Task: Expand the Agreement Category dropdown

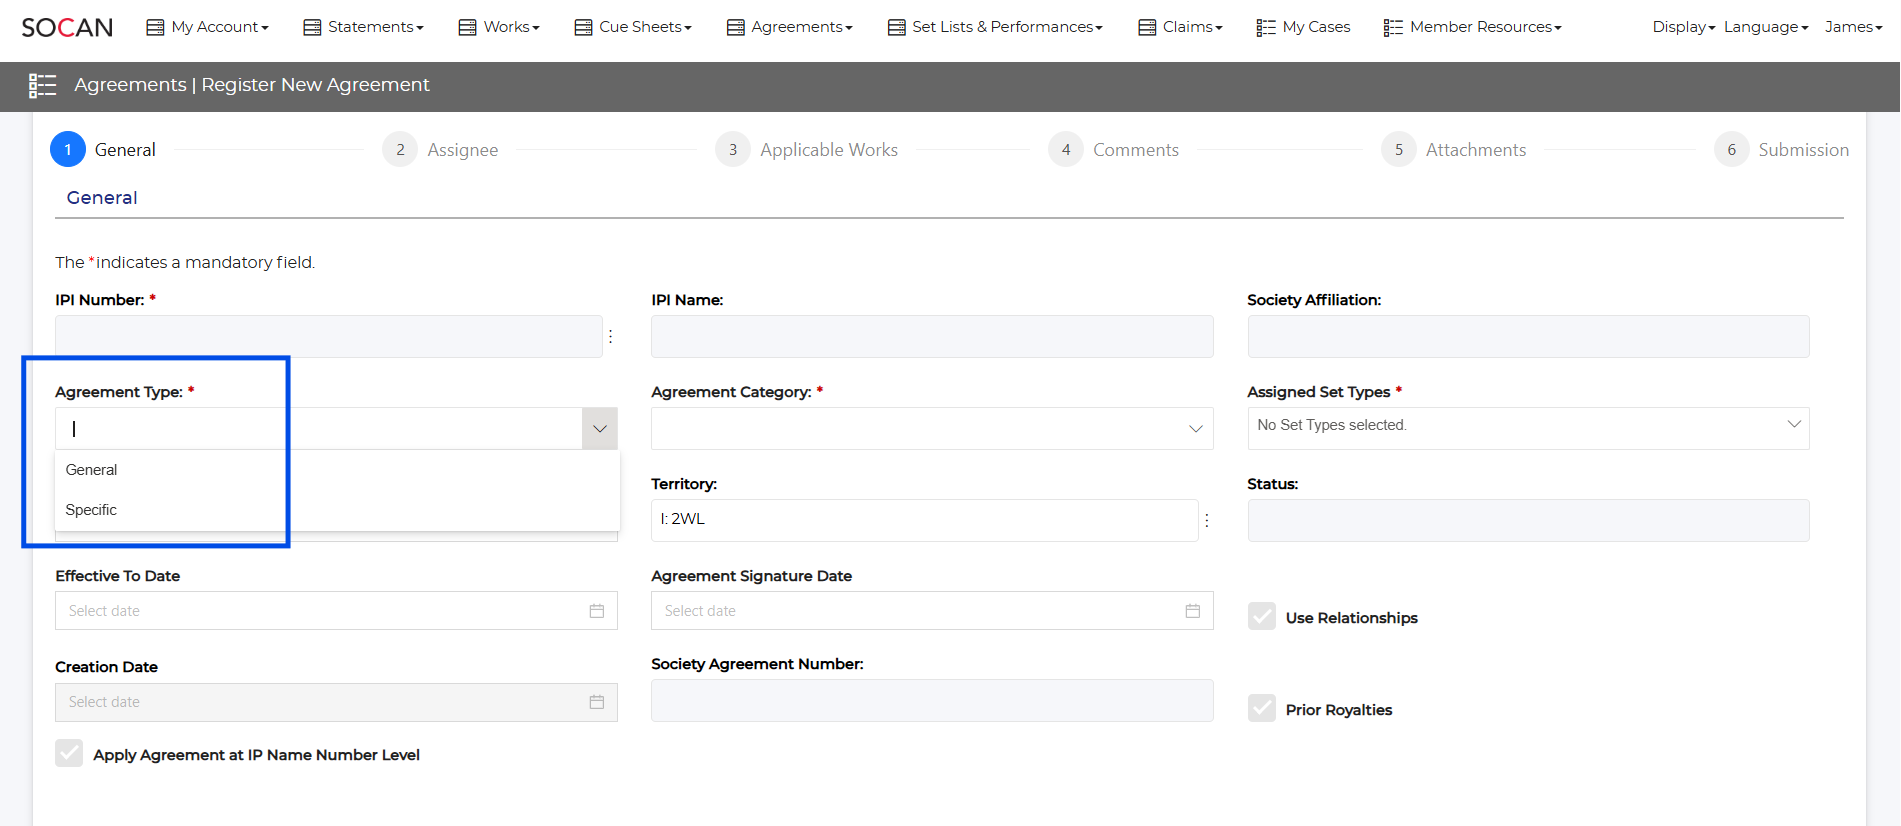Action: 1195,429
